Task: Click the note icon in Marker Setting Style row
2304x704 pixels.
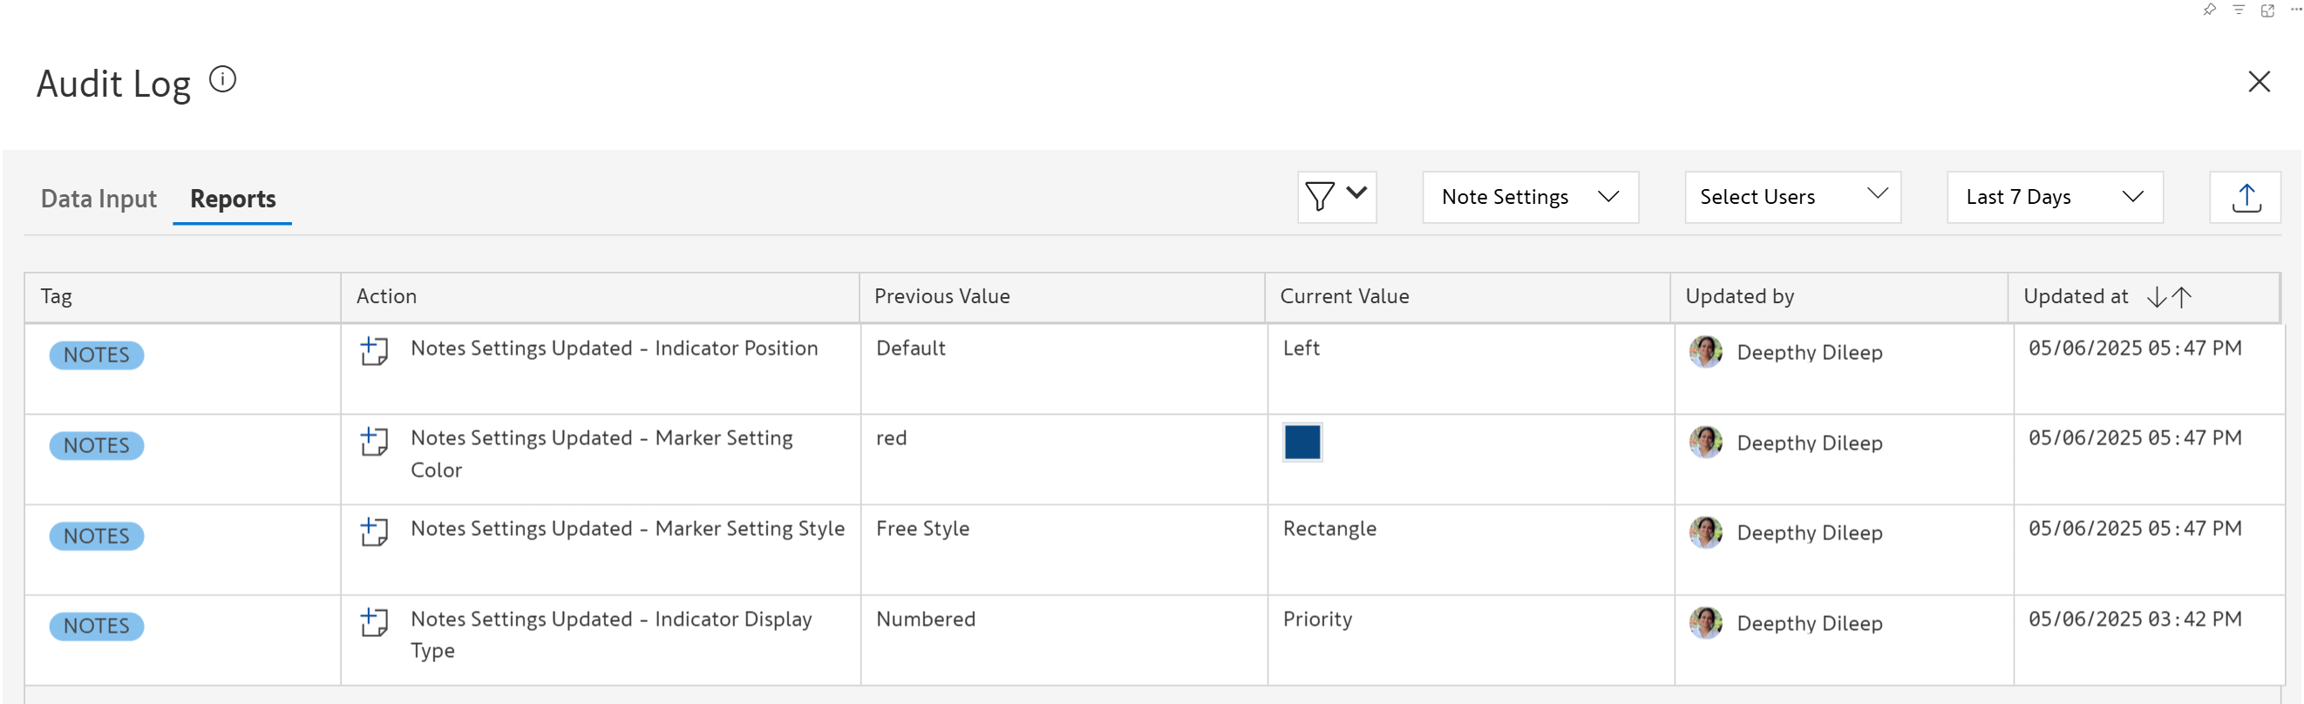Action: point(374,532)
